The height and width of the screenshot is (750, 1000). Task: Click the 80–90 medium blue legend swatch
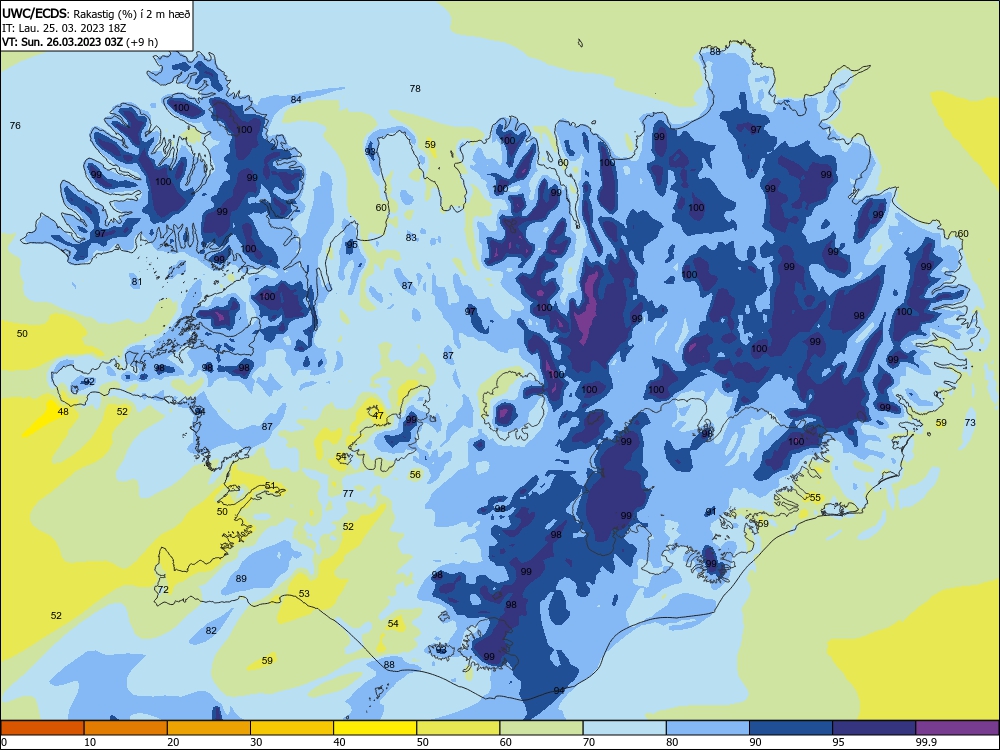point(708,728)
